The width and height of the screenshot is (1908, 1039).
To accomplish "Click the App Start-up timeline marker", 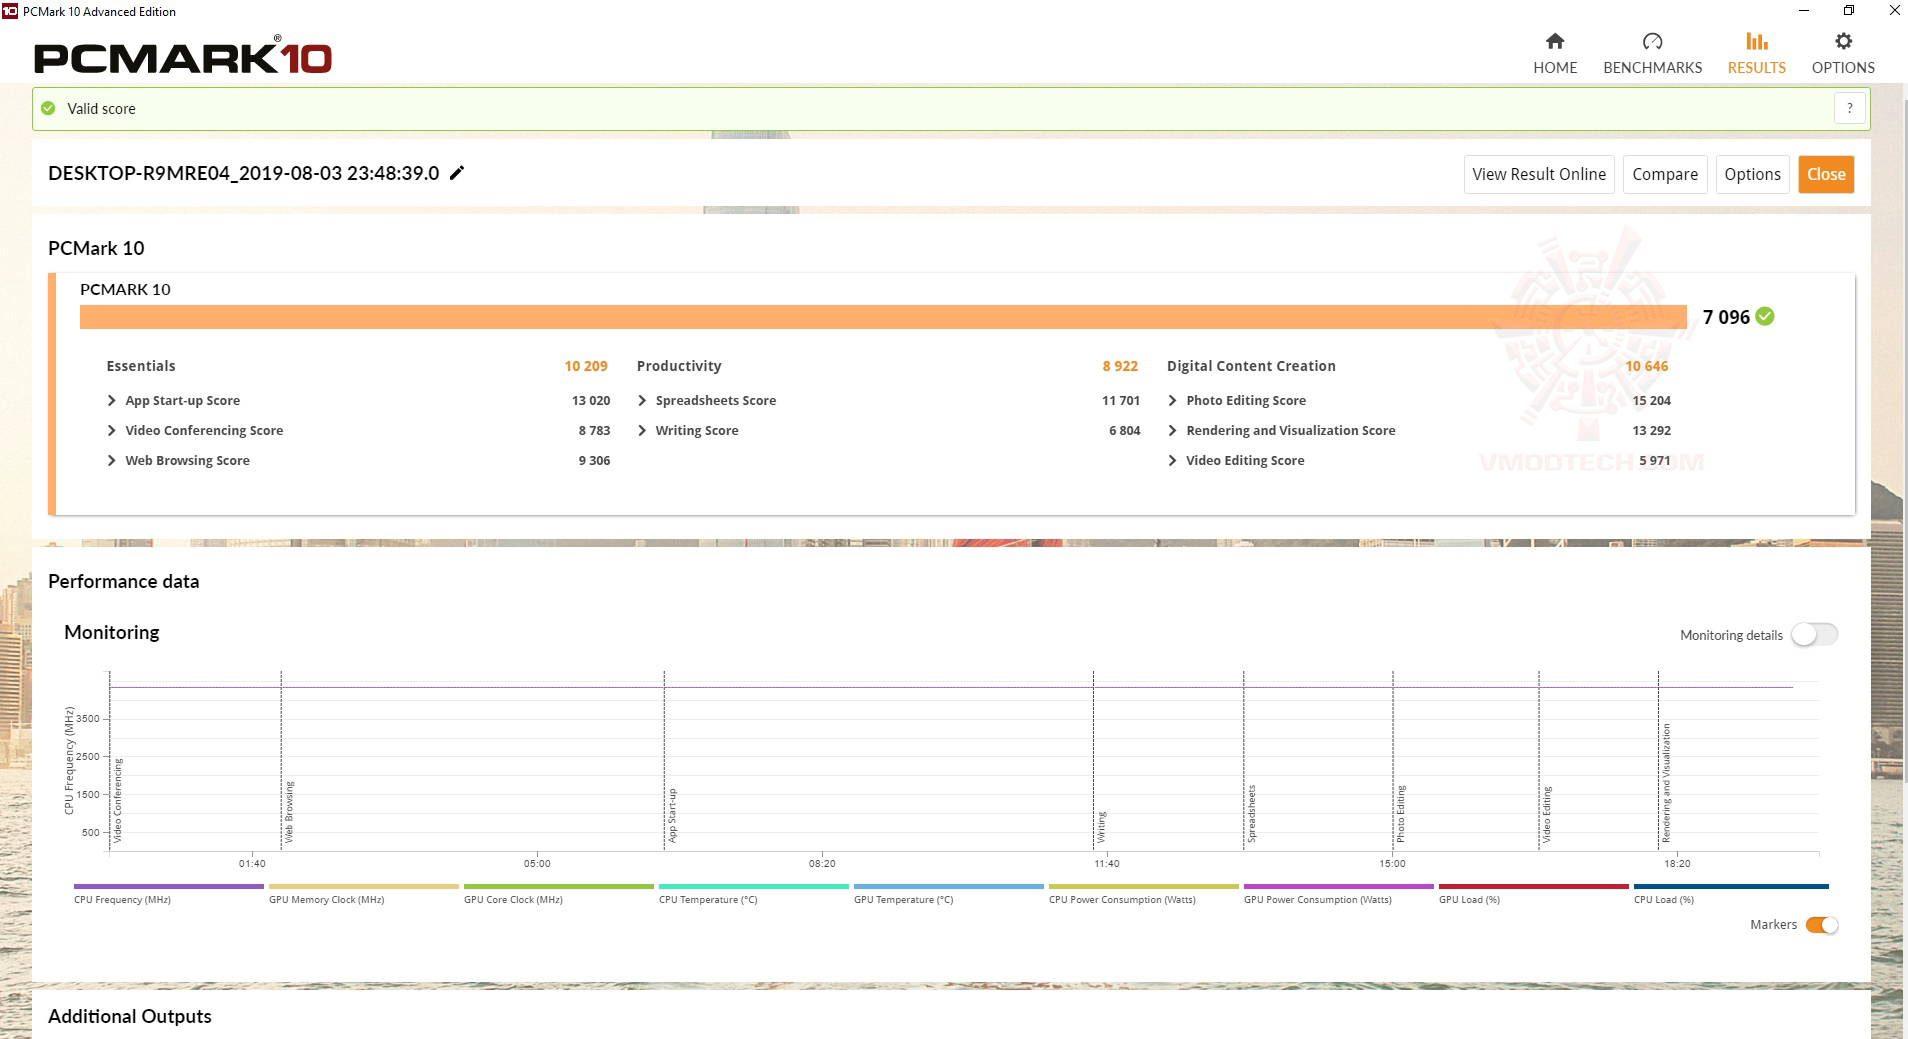I will (x=672, y=815).
